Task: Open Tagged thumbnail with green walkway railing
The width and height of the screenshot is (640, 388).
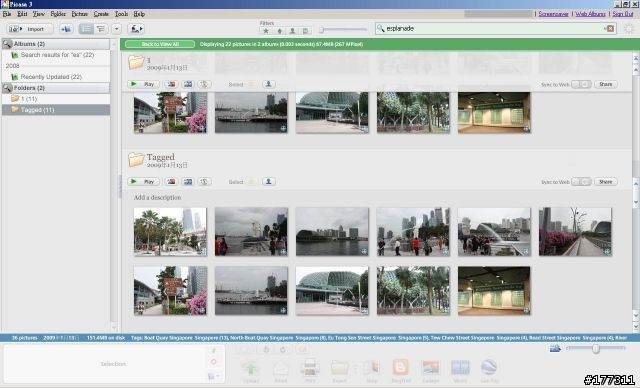Action: [575, 232]
